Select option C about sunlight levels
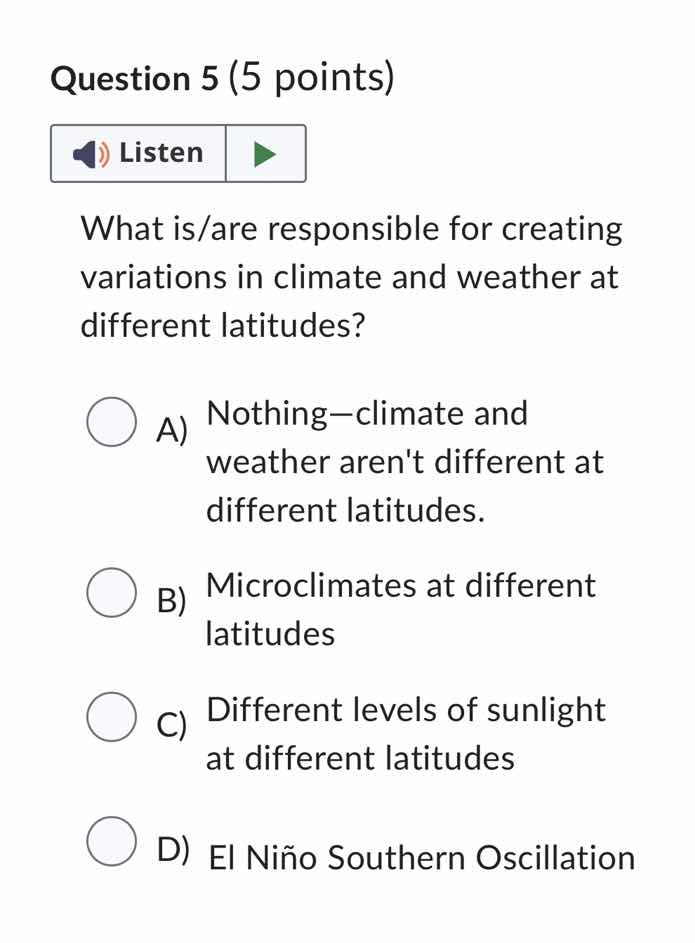 point(111,716)
